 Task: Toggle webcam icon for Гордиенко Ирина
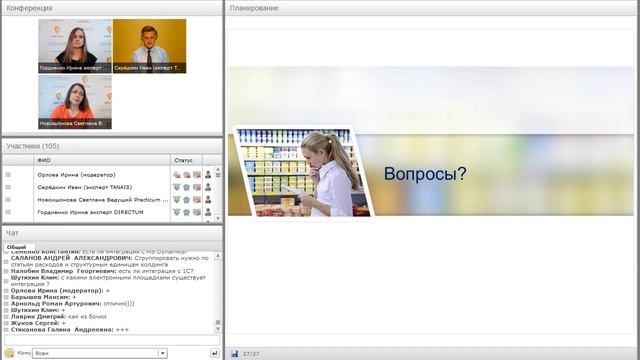tap(187, 212)
